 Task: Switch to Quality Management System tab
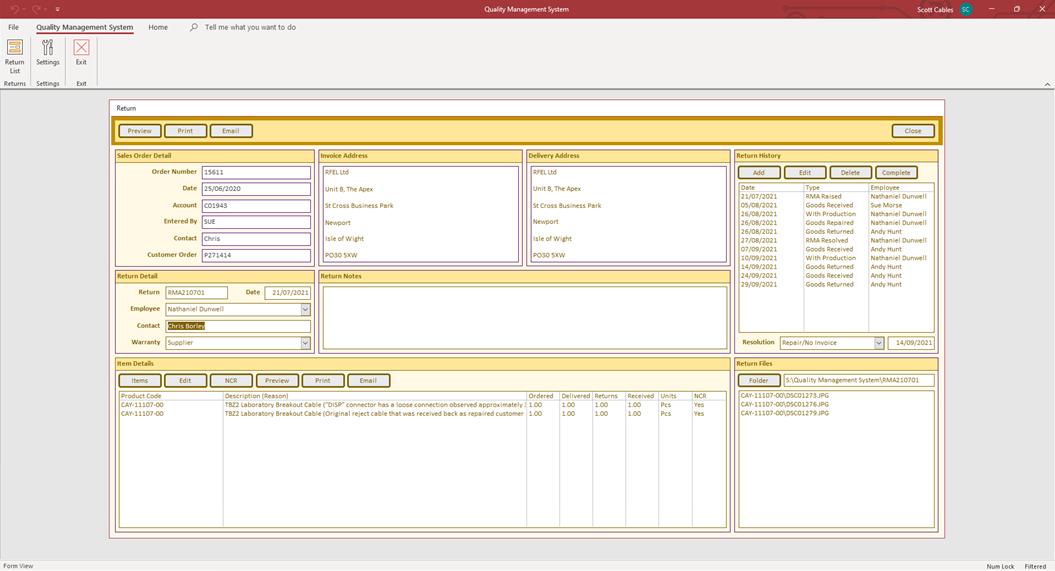(x=85, y=27)
